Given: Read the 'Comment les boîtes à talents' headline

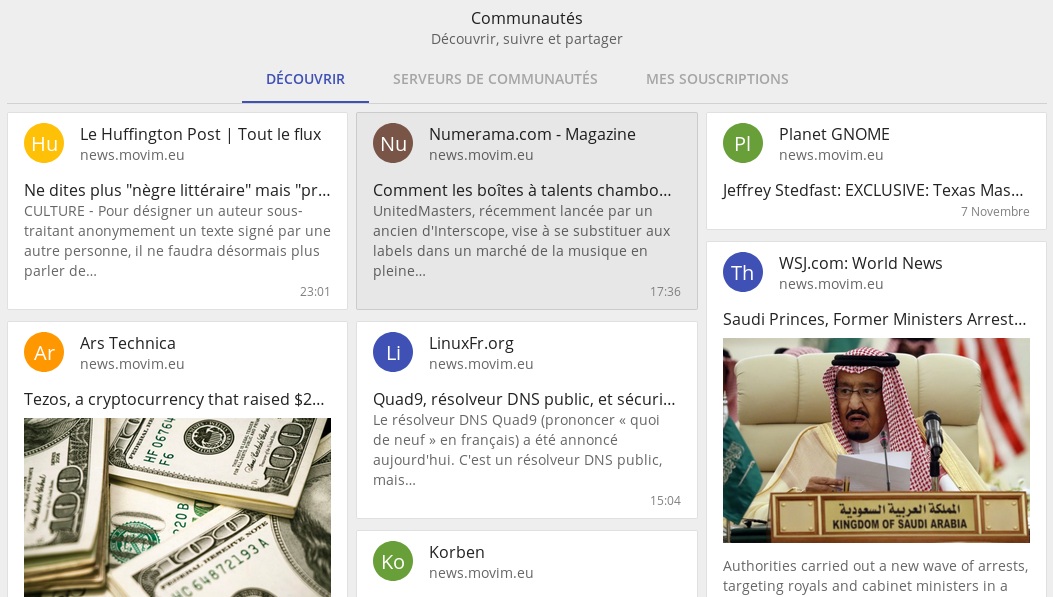Looking at the screenshot, I should (x=522, y=191).
